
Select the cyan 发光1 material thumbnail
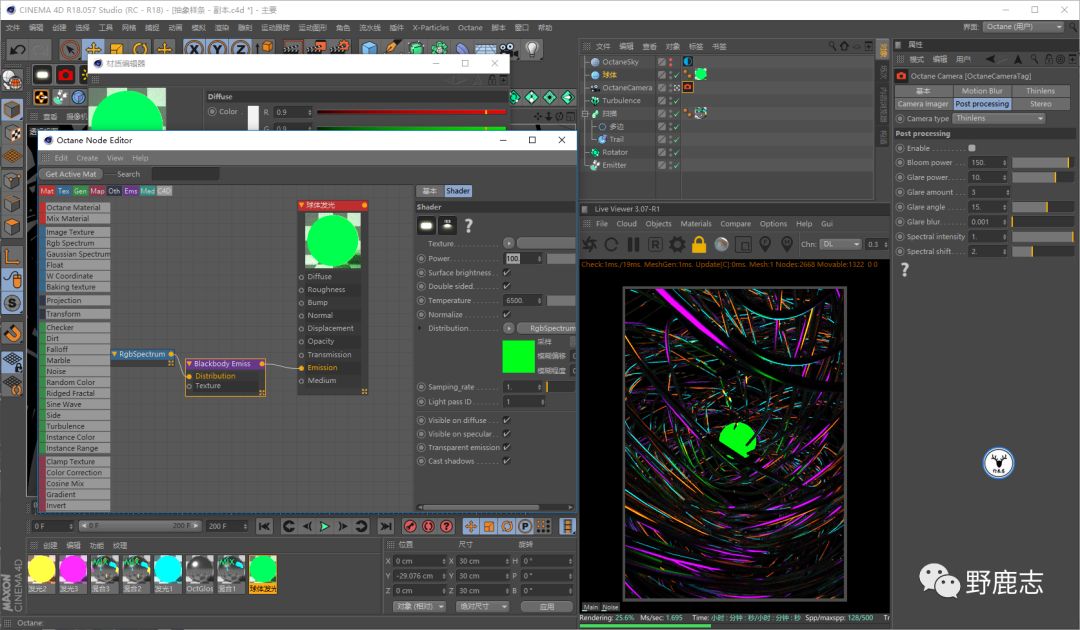pos(168,570)
